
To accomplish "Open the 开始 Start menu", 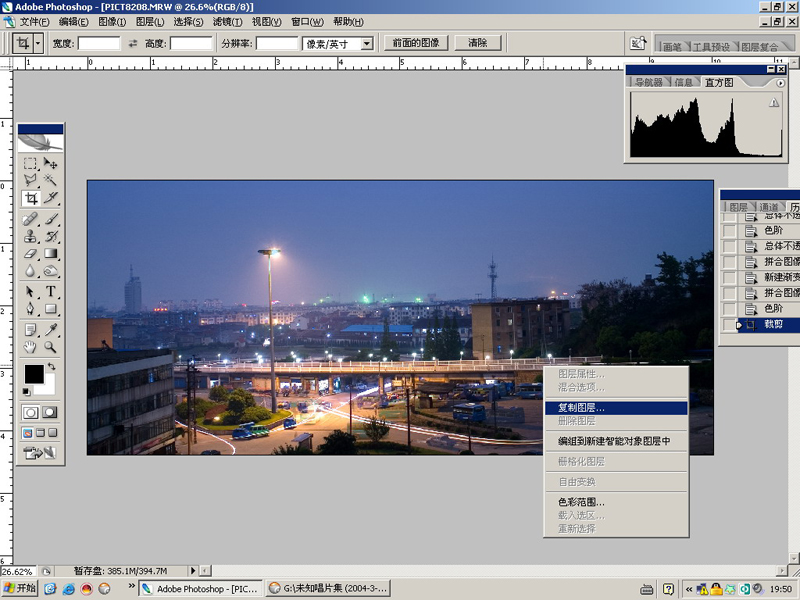I will click(20, 588).
